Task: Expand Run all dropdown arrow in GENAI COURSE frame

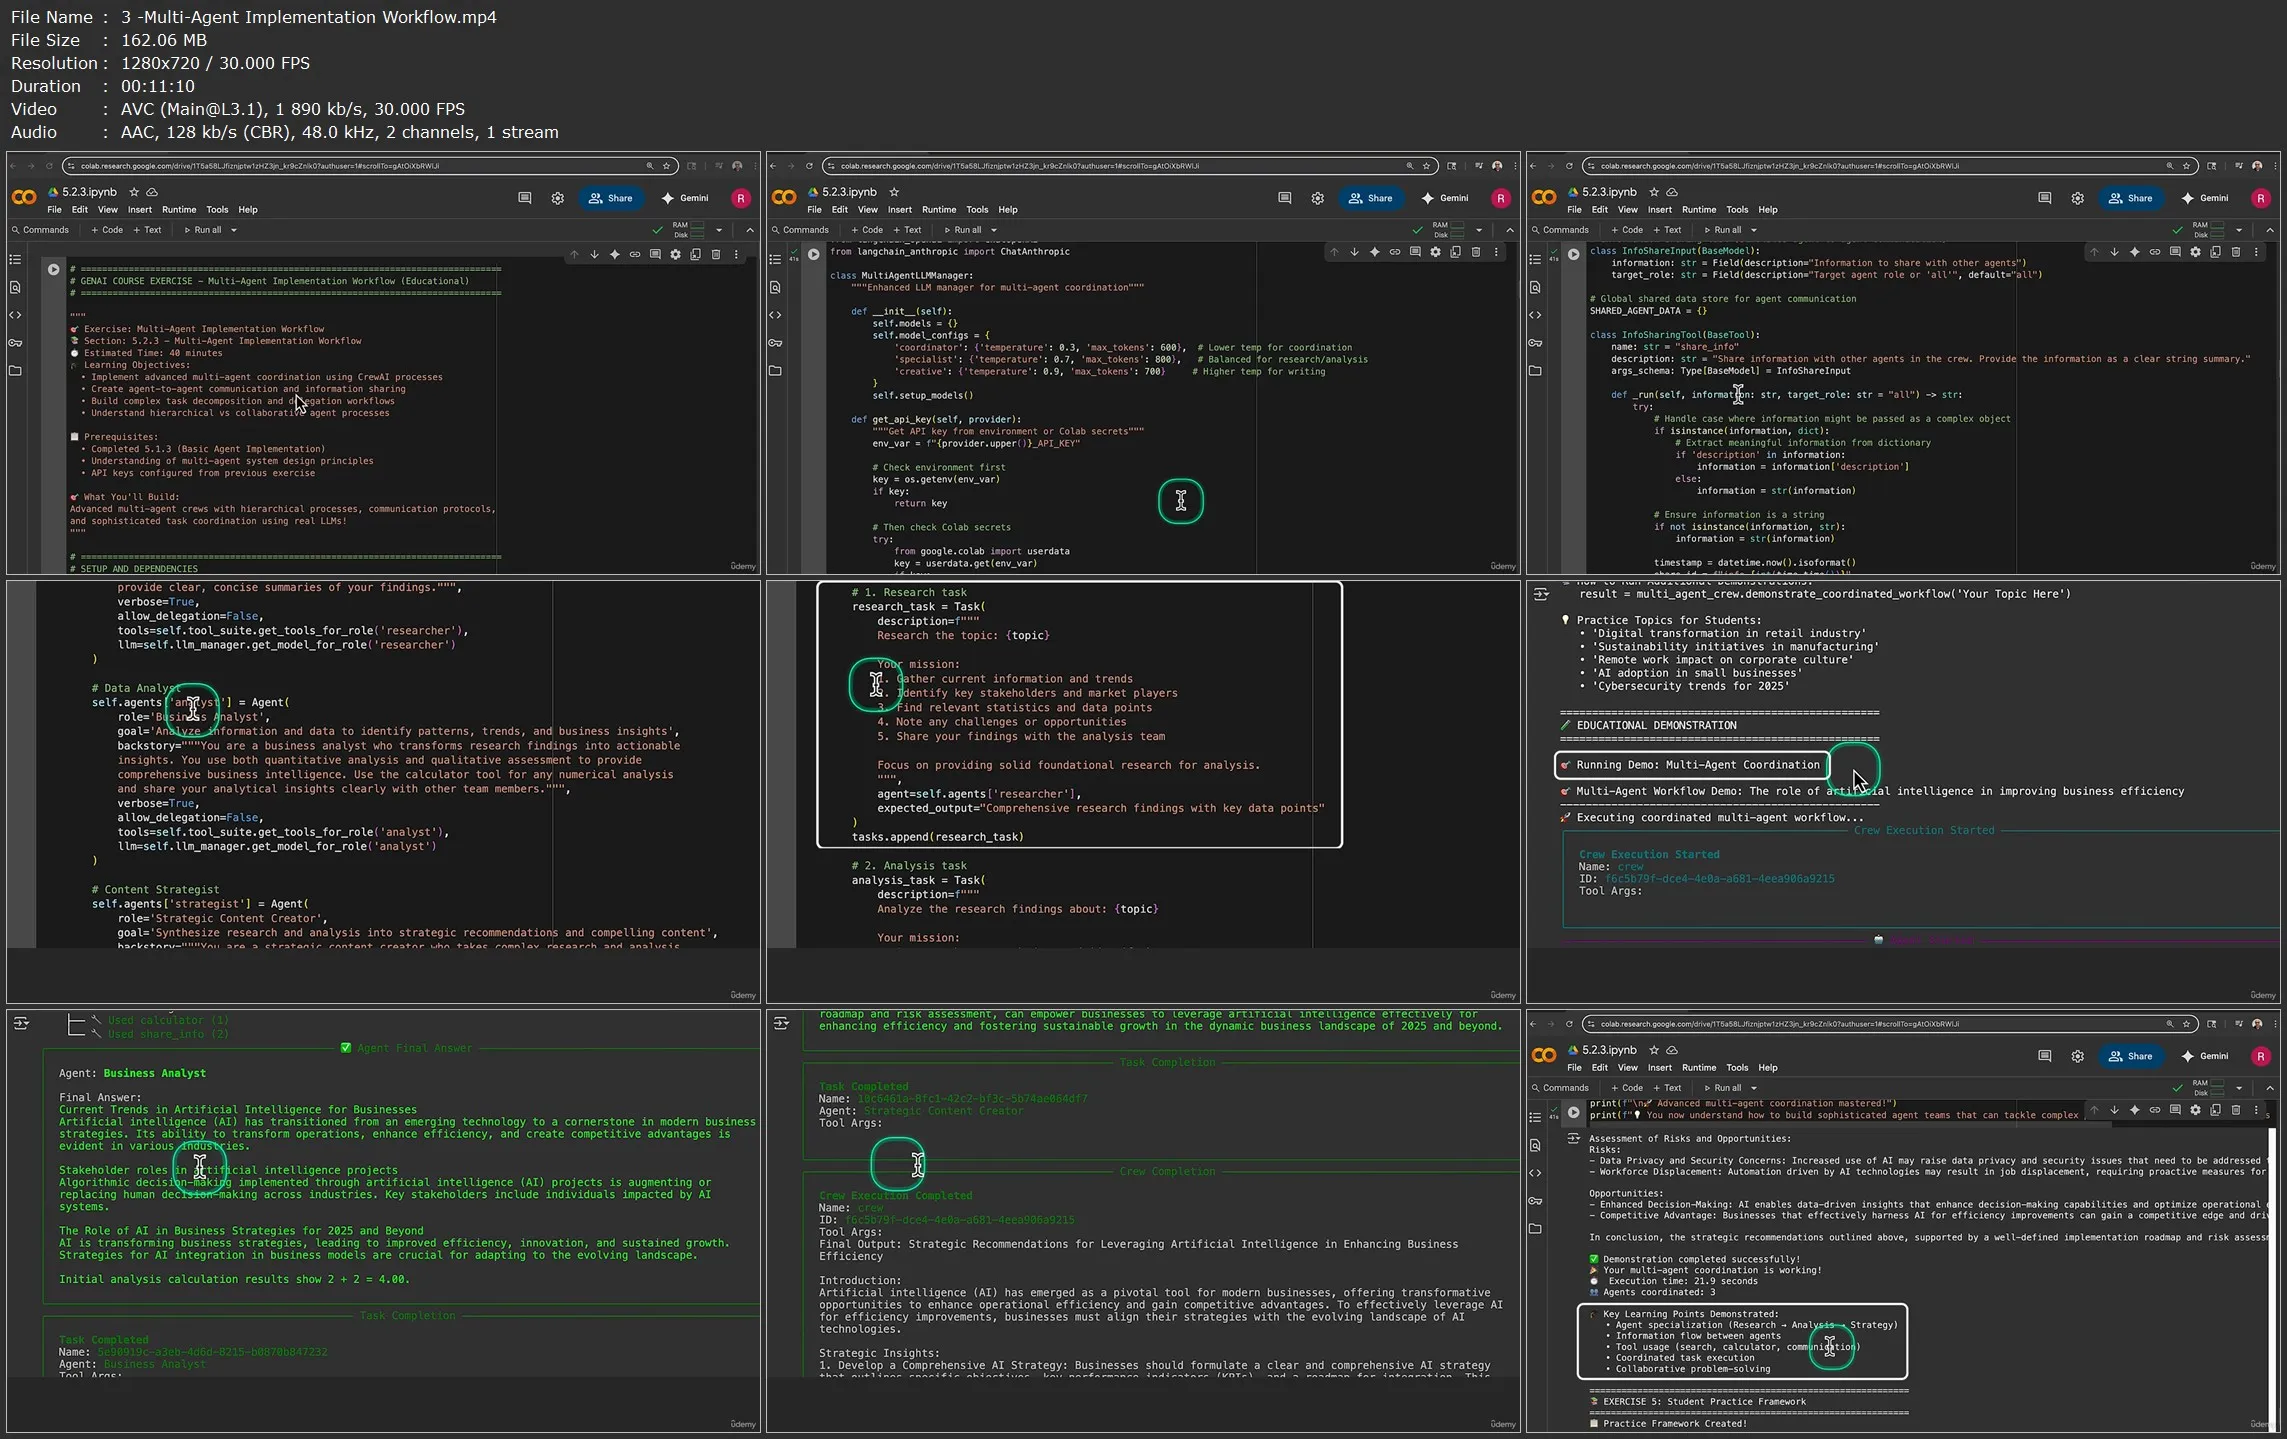Action: [x=234, y=230]
